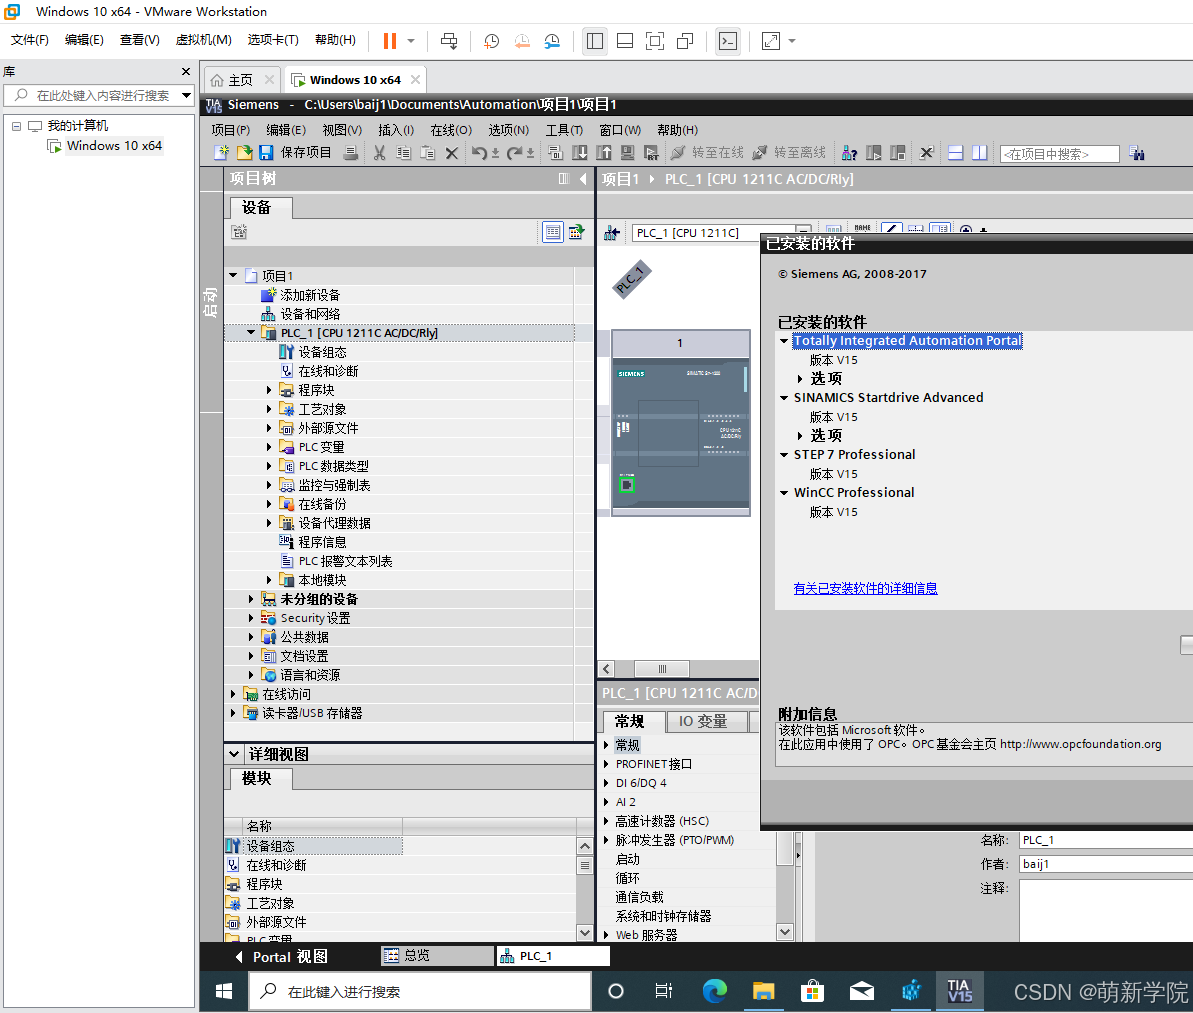This screenshot has height=1013, width=1193.
Task: Create new project in TIA Portal
Action: [221, 153]
